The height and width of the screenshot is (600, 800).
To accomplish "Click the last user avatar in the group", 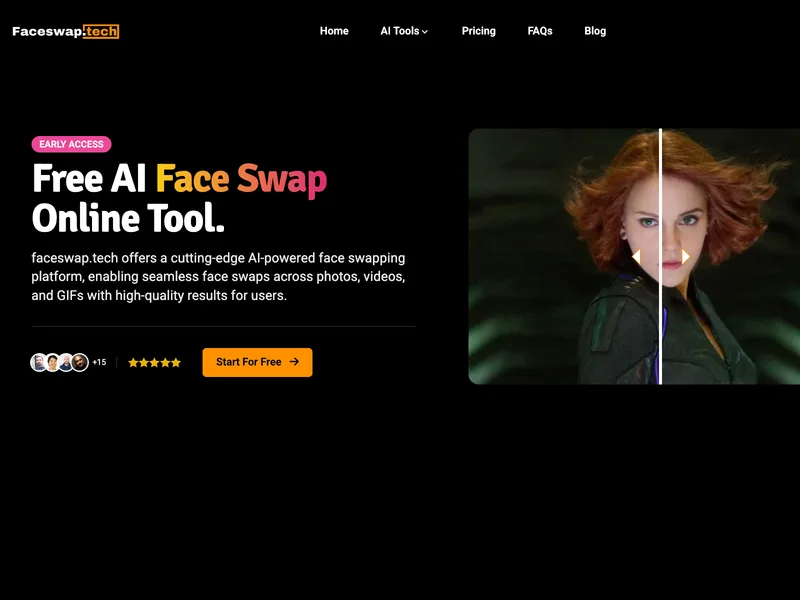I will click(80, 362).
